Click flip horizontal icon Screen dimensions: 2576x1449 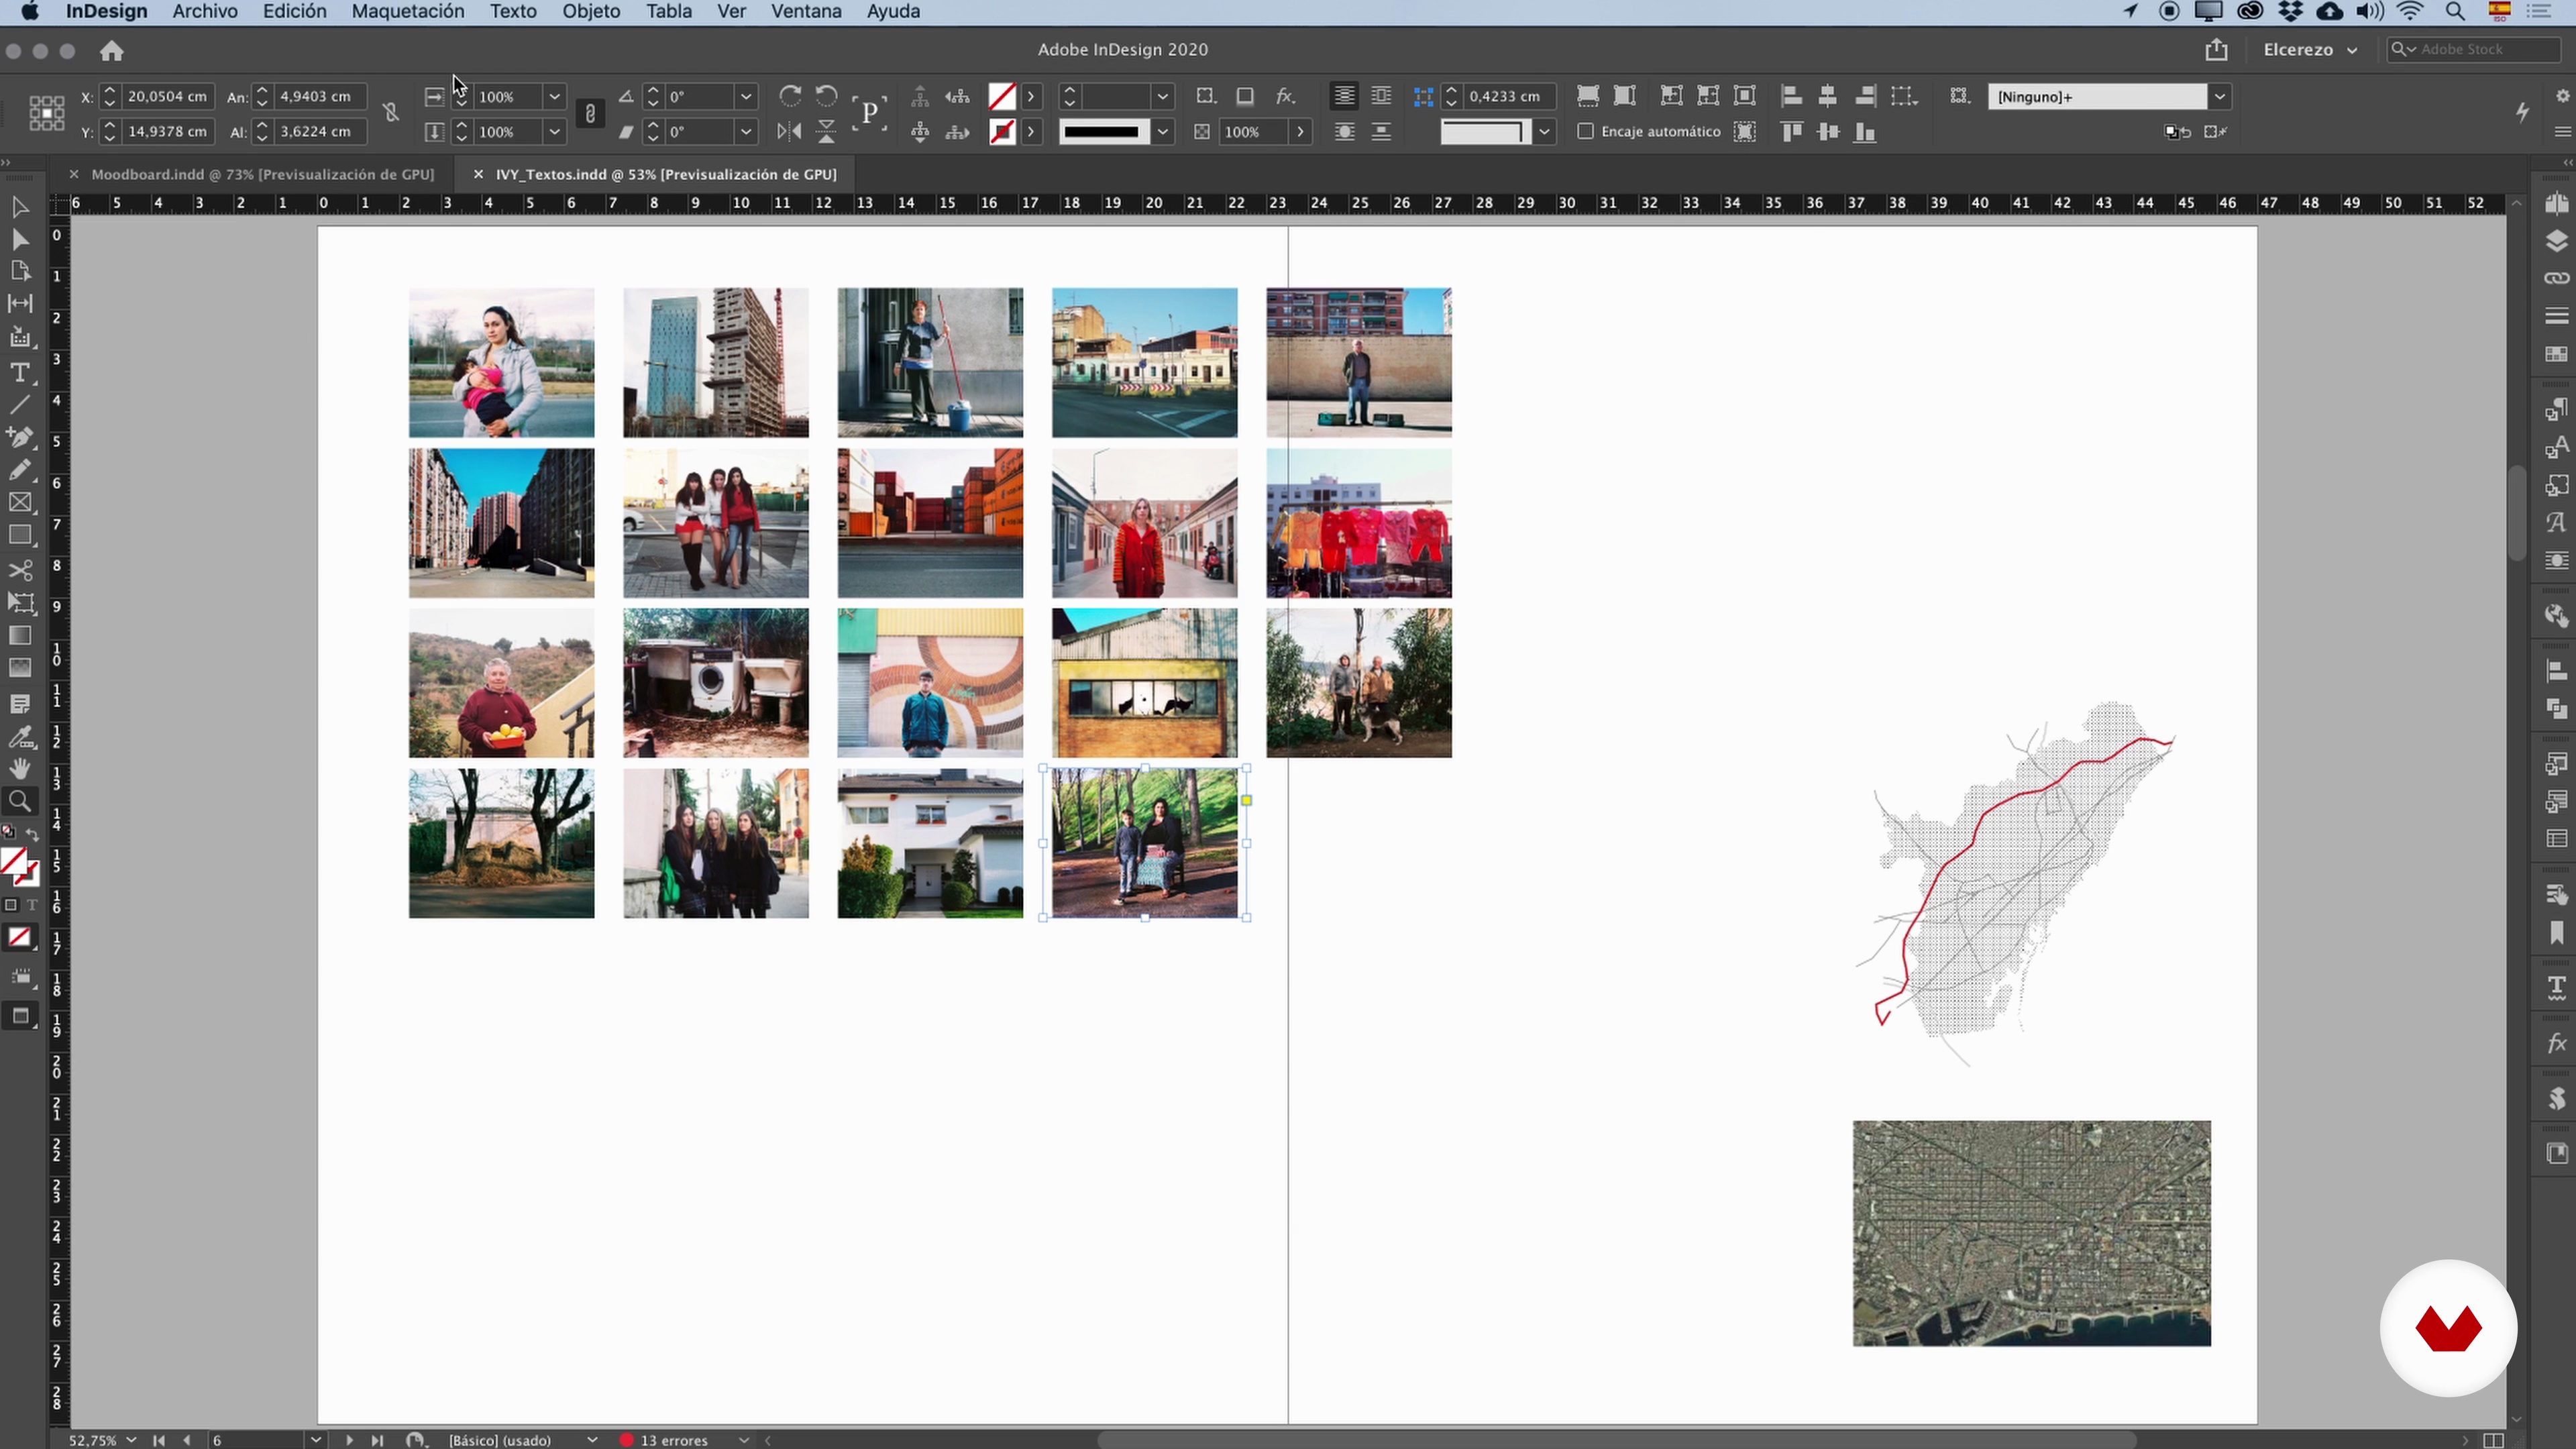tap(789, 131)
